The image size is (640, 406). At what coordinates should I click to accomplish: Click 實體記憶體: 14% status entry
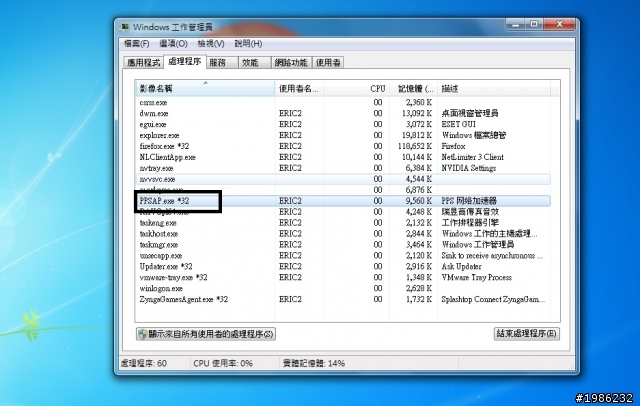coord(314,363)
